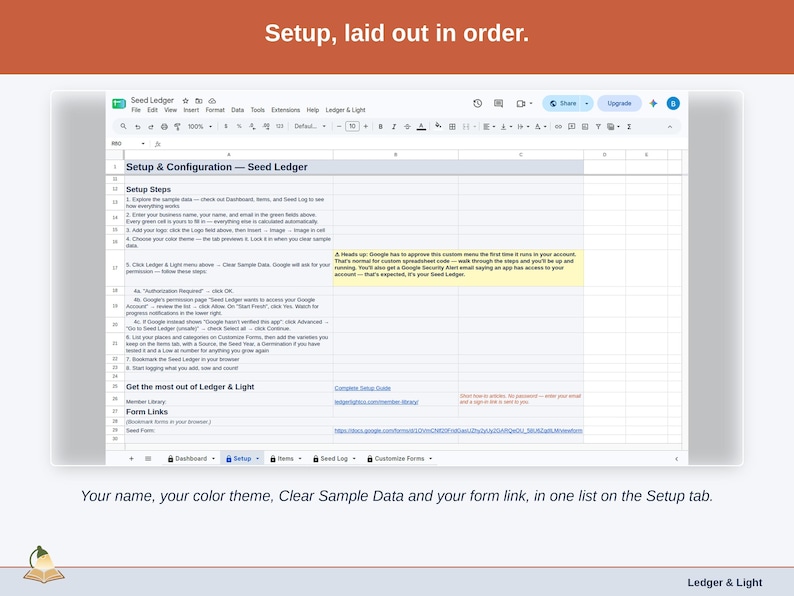This screenshot has height=596, width=794.
Task: Increase decimal places
Action: (x=266, y=127)
